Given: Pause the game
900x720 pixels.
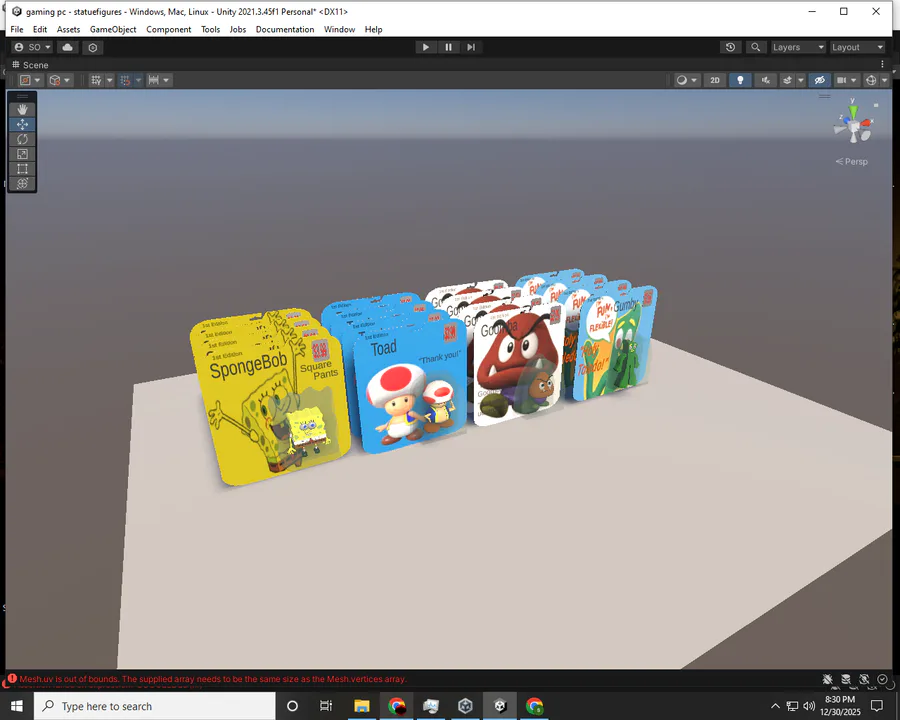Looking at the screenshot, I should 448,47.
